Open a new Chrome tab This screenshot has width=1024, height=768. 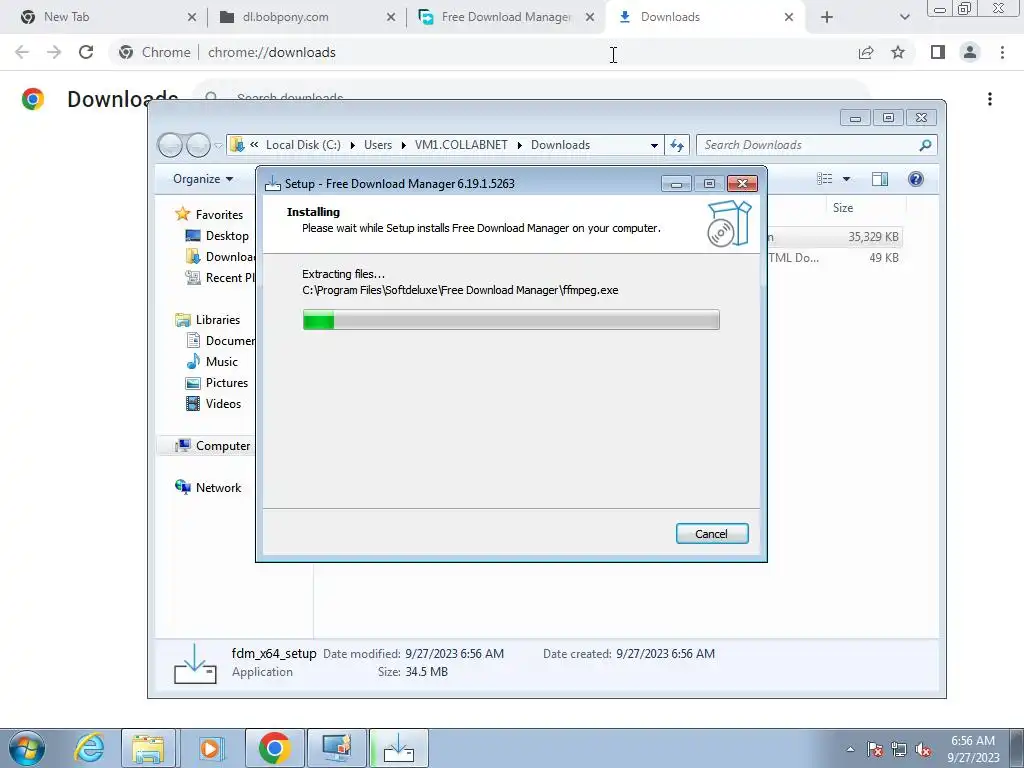click(x=827, y=17)
